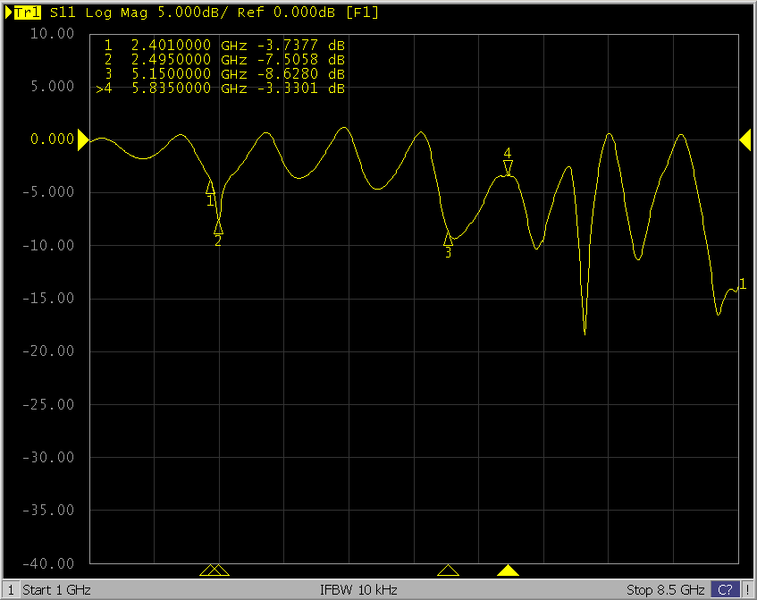Viewport: 757px width, 600px height.
Task: Click the C? correction status indicator
Action: point(725,589)
